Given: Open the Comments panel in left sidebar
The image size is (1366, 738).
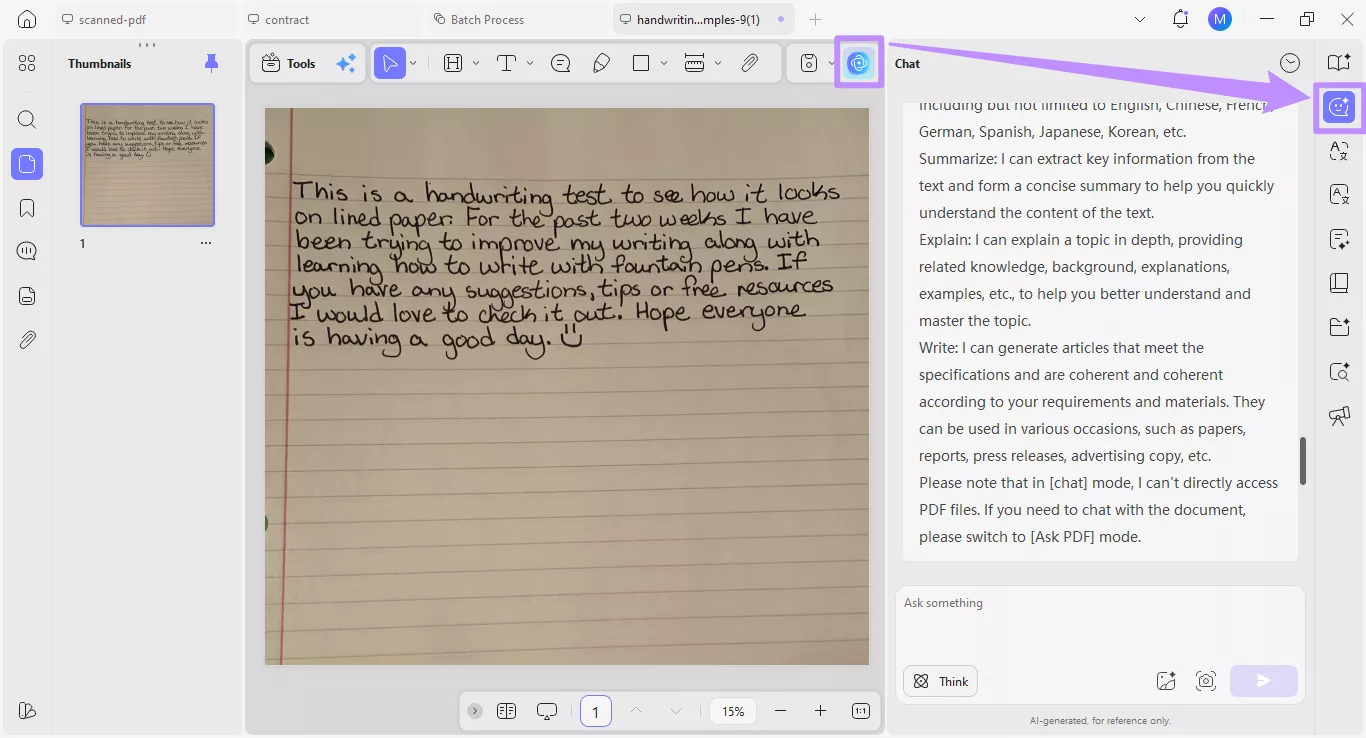Looking at the screenshot, I should point(27,251).
